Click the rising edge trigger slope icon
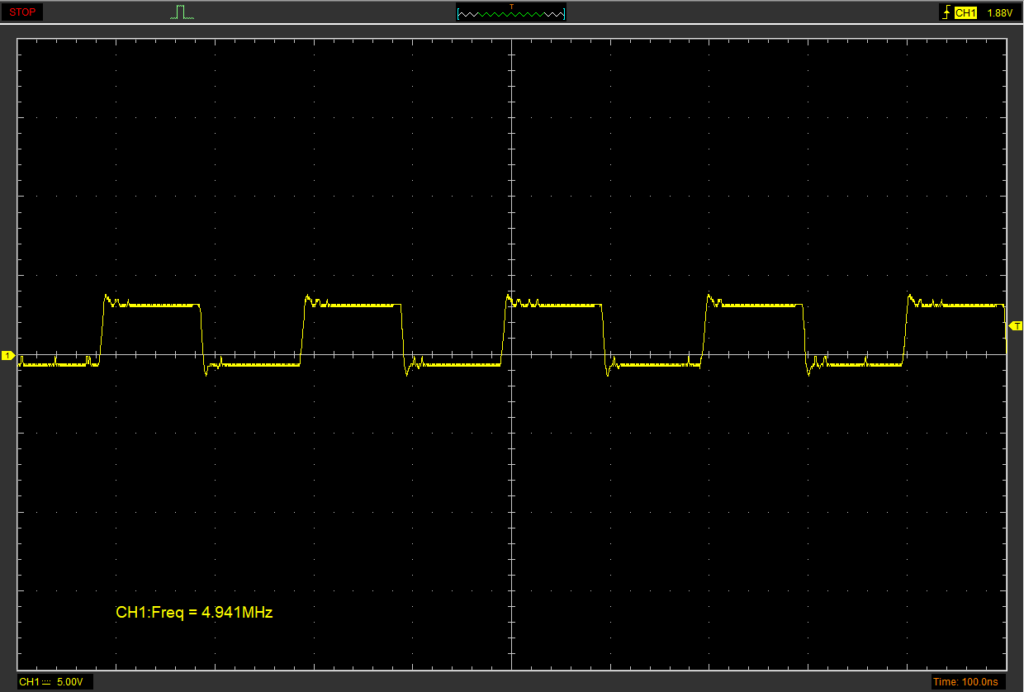Image resolution: width=1024 pixels, height=692 pixels. pyautogui.click(x=943, y=13)
